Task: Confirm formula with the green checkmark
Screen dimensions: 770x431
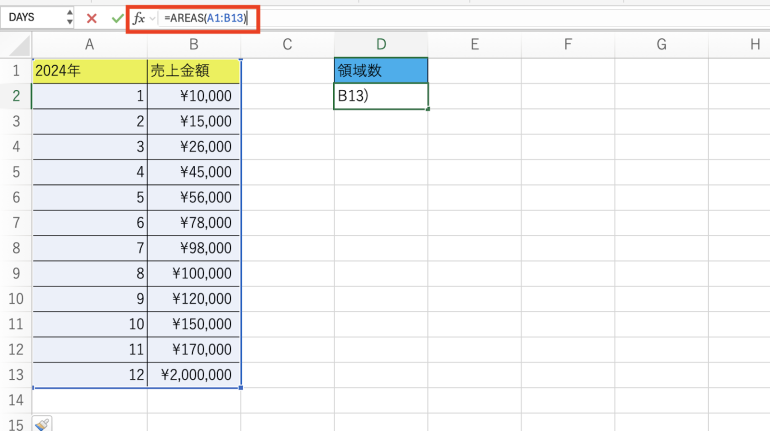Action: click(117, 18)
